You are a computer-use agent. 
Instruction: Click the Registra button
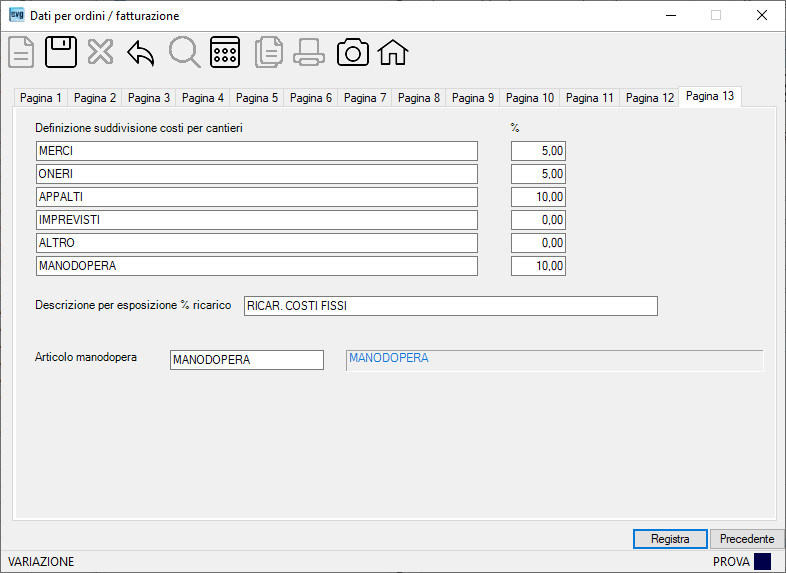pos(670,539)
